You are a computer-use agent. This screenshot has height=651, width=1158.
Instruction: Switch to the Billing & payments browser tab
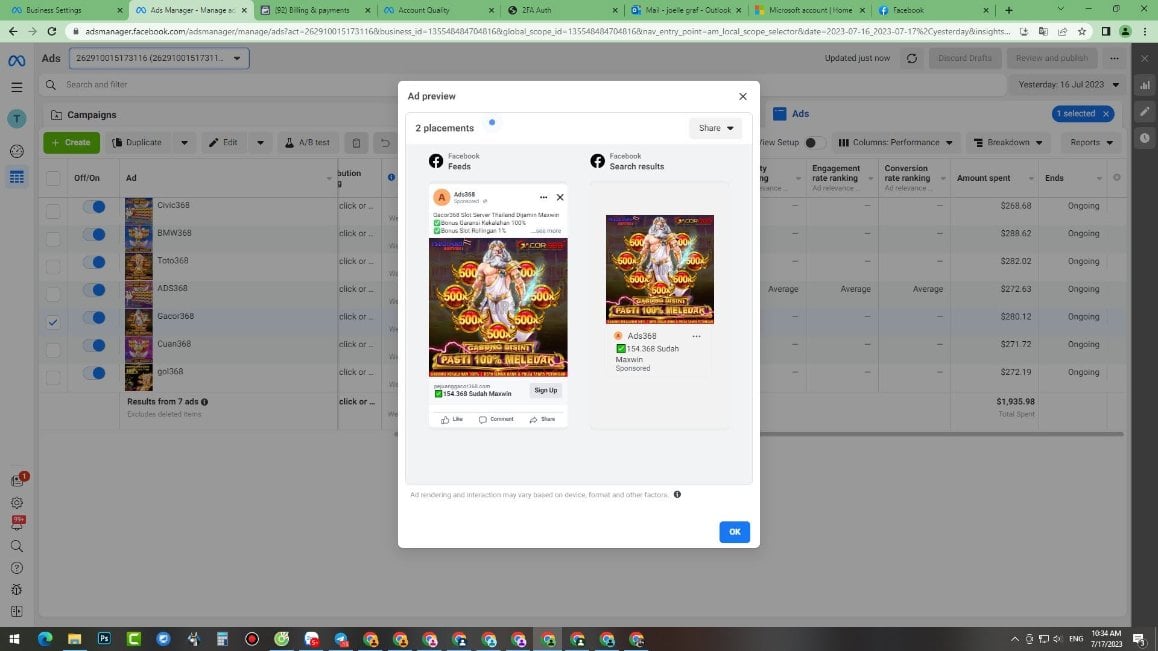pyautogui.click(x=315, y=10)
